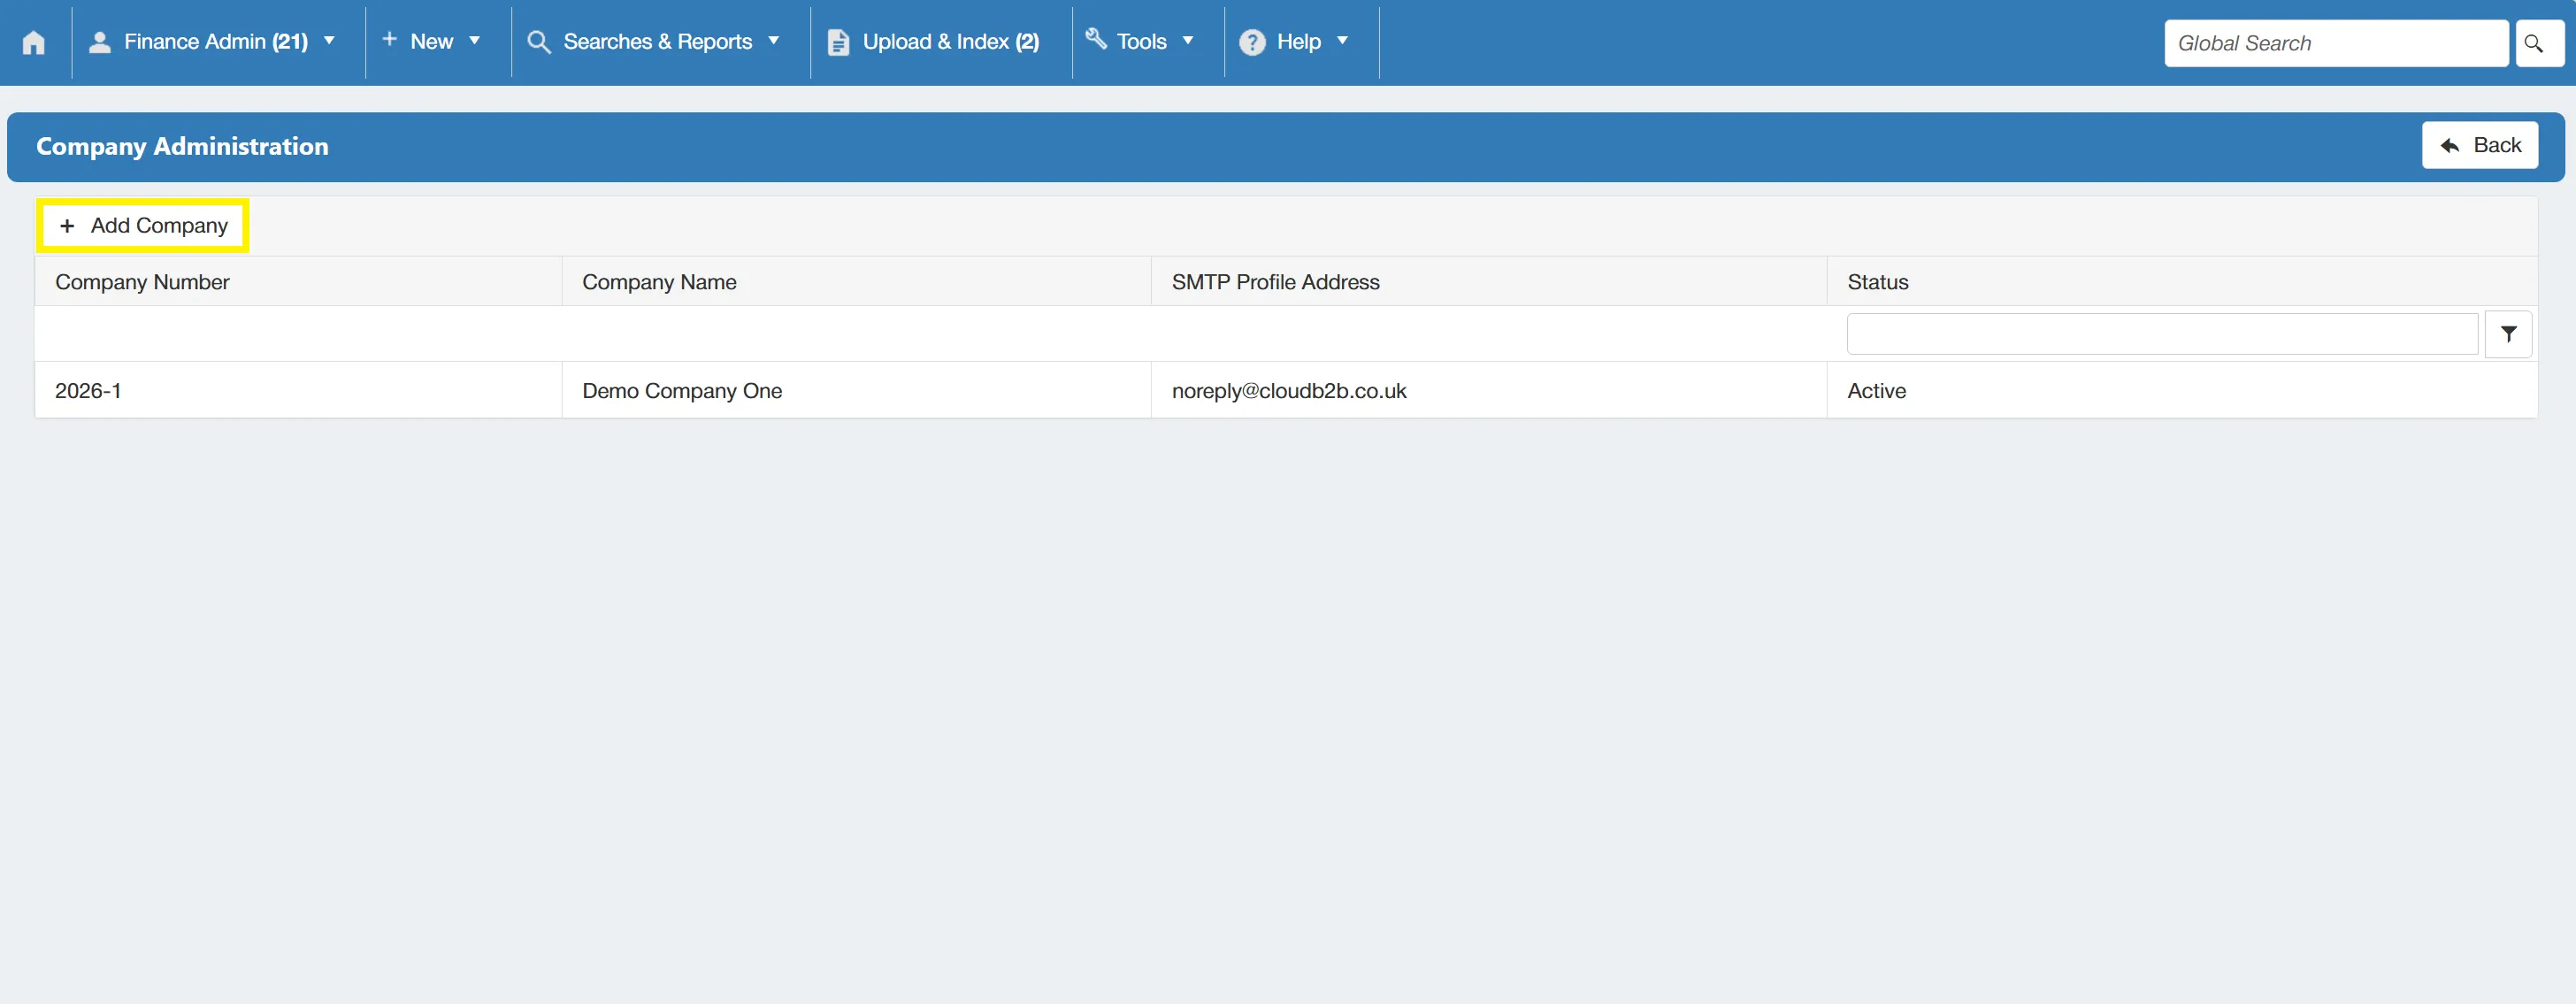Expand the New dropdown arrow
The width and height of the screenshot is (2576, 1004).
(475, 41)
